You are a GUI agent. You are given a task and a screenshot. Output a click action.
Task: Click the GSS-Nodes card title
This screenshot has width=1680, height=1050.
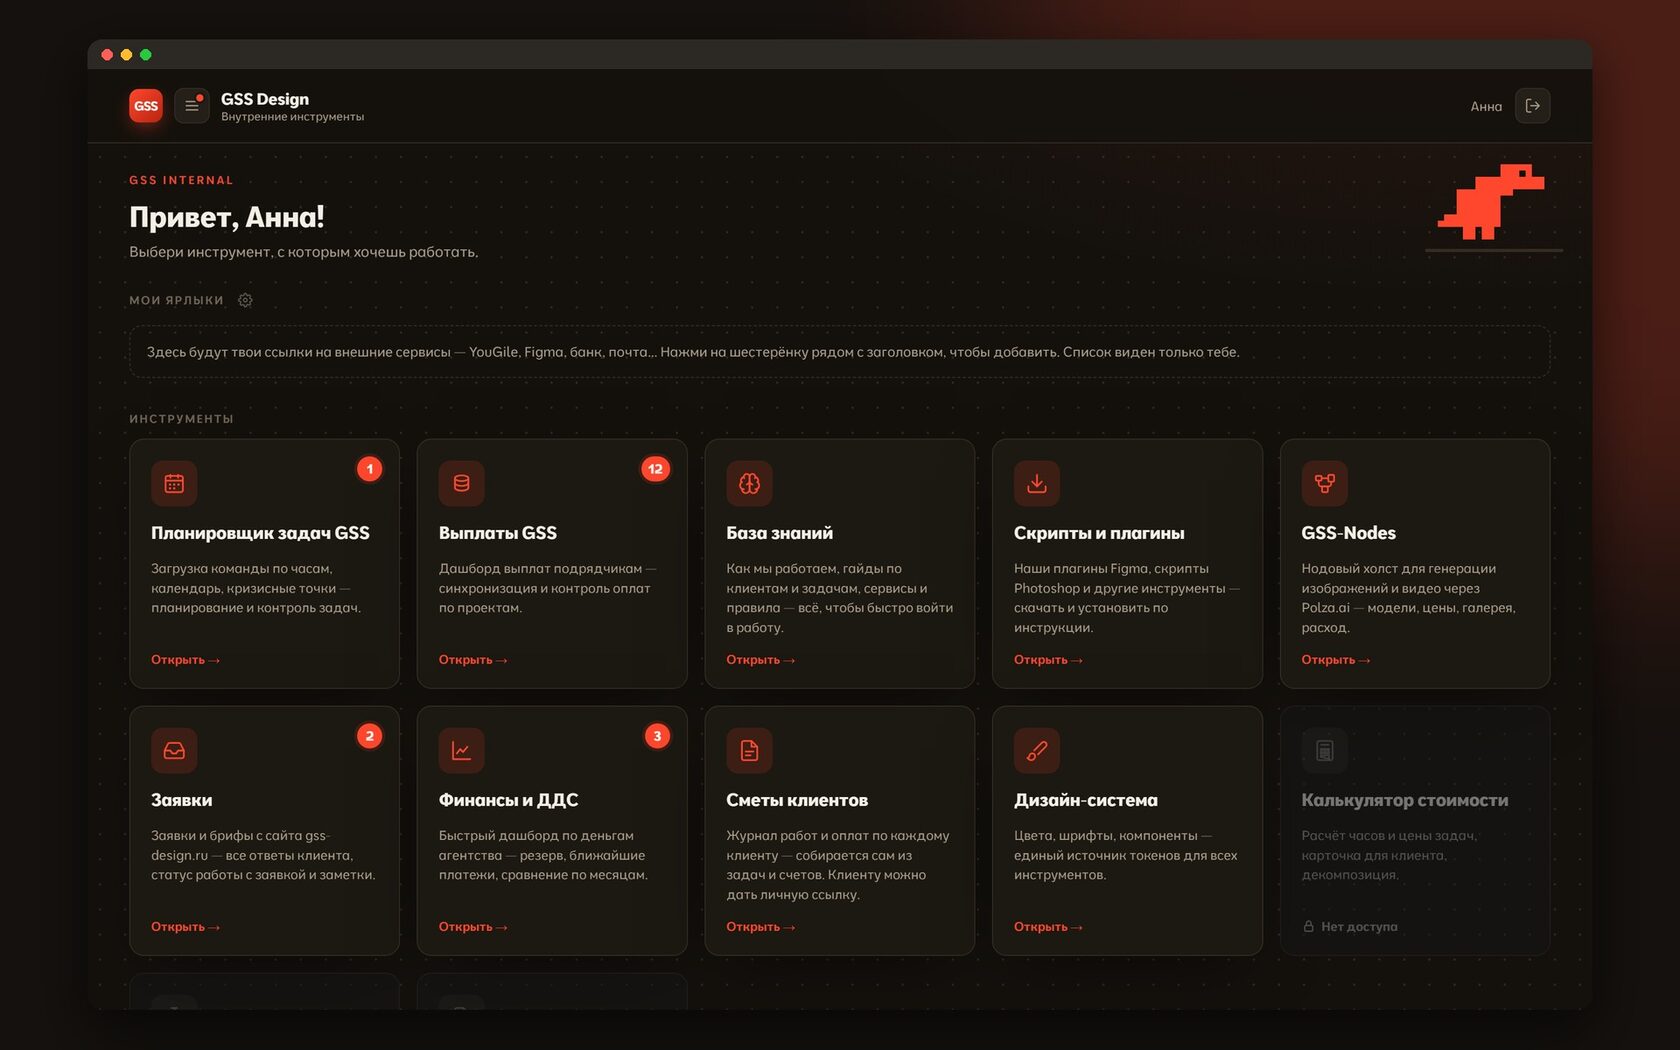[1348, 533]
